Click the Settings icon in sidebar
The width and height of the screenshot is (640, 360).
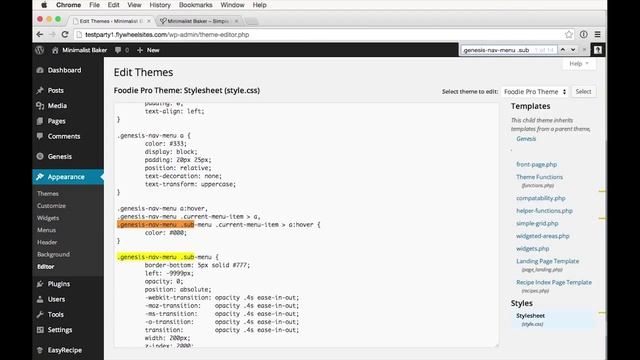pos(40,330)
